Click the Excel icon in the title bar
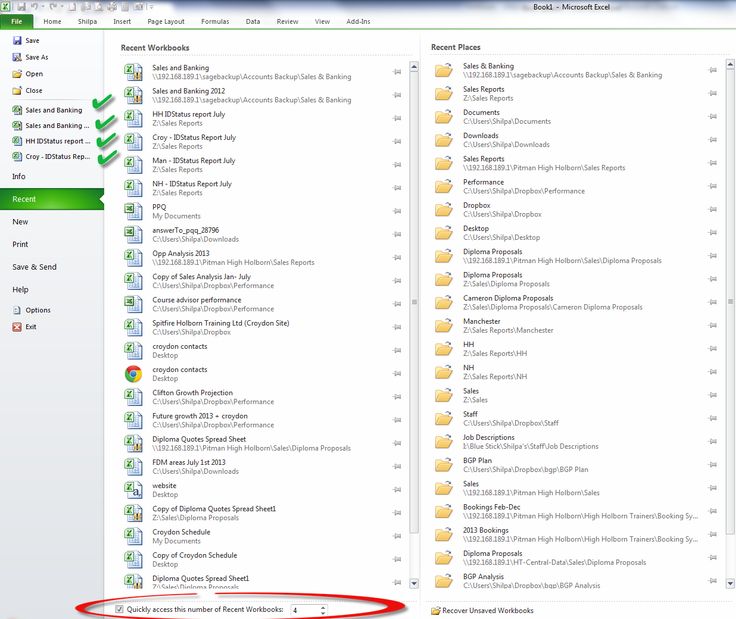736x619 pixels. (x=6, y=6)
